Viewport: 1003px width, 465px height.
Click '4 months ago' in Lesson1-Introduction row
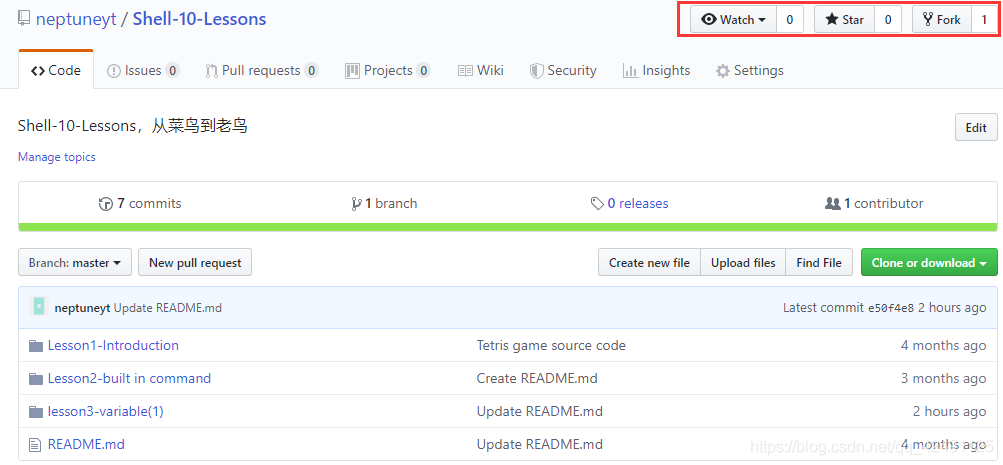(944, 345)
